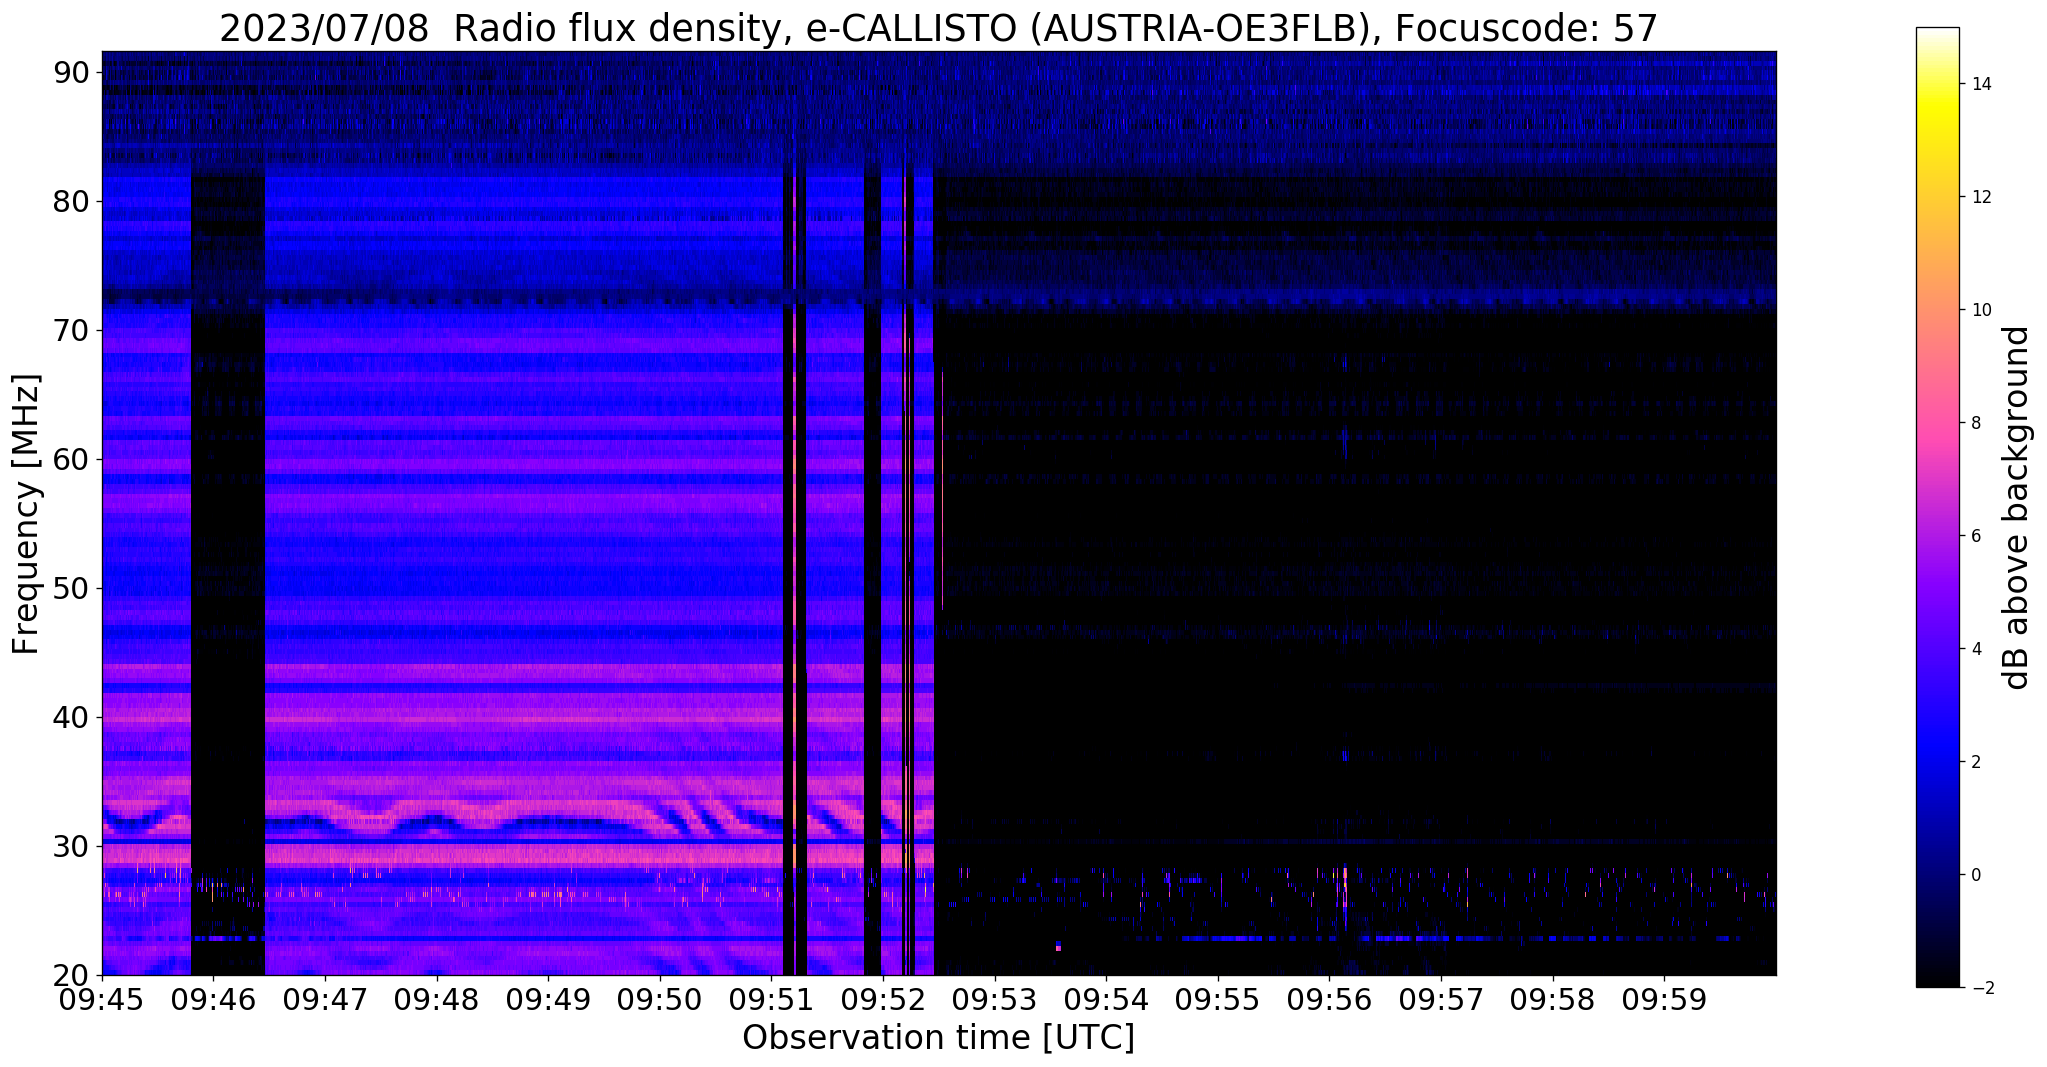Screen dimensions: 2047x1067
Task: Click the thin pink vertical burst after 09:52
Action: coord(942,489)
